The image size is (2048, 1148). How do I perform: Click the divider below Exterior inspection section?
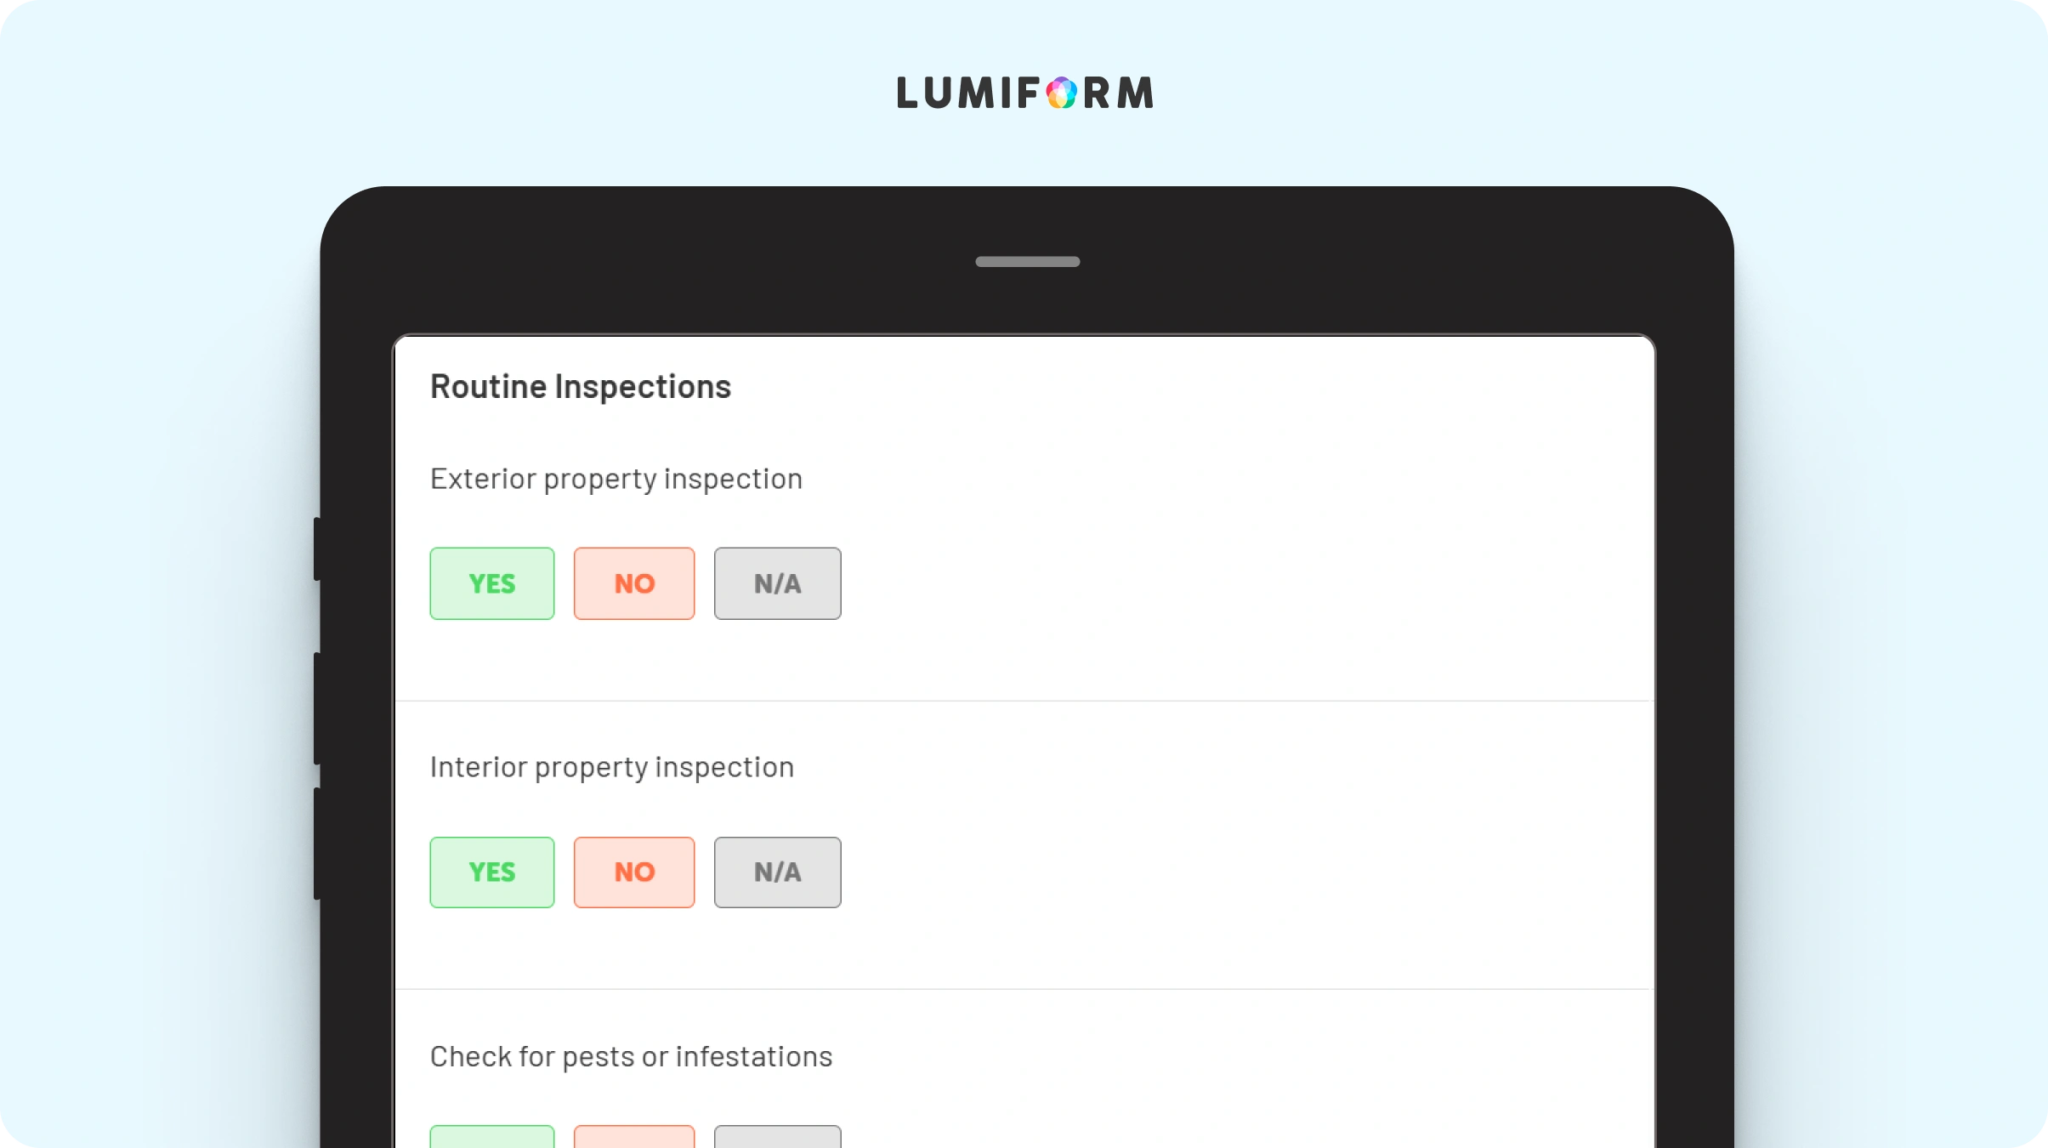coord(1024,701)
